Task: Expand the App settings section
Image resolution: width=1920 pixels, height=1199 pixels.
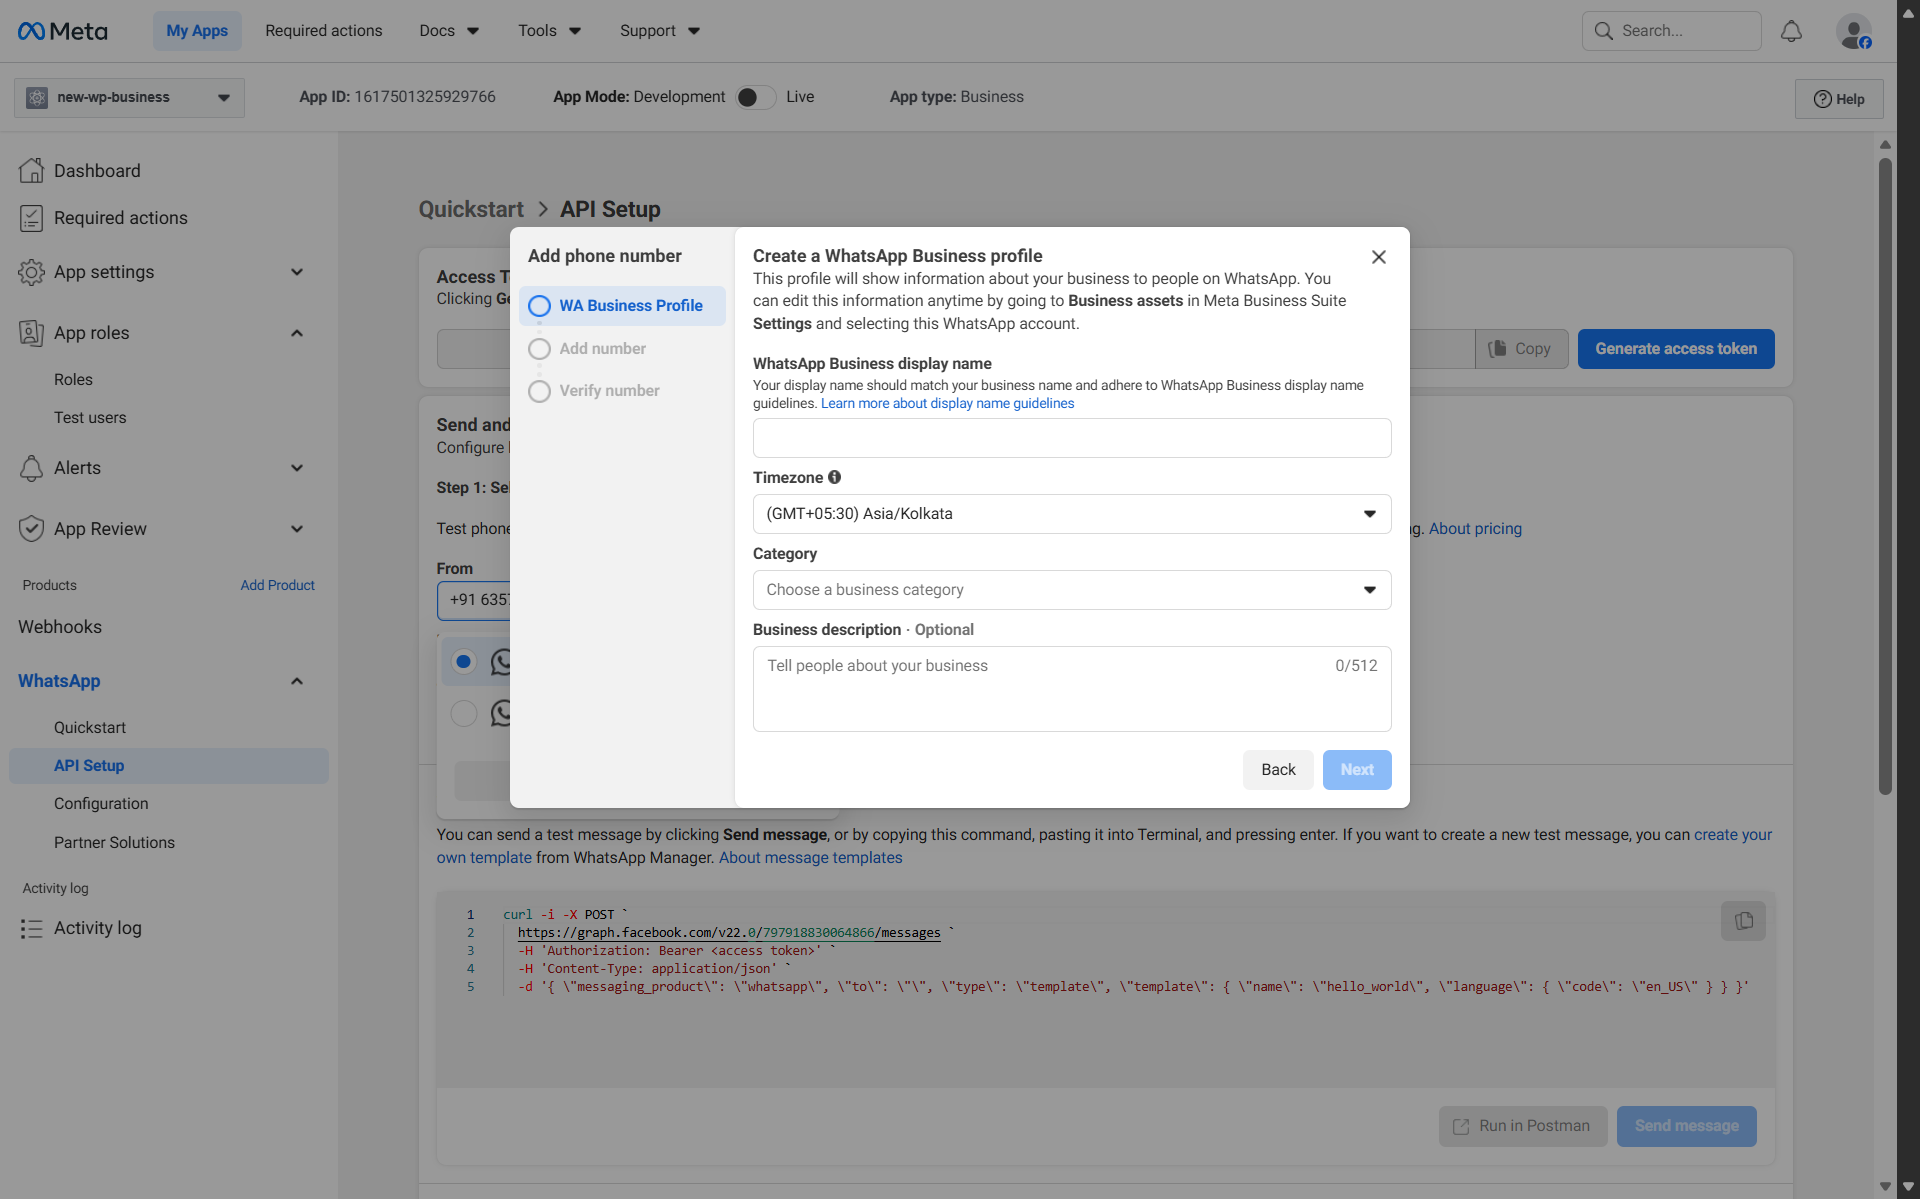Action: click(x=297, y=272)
